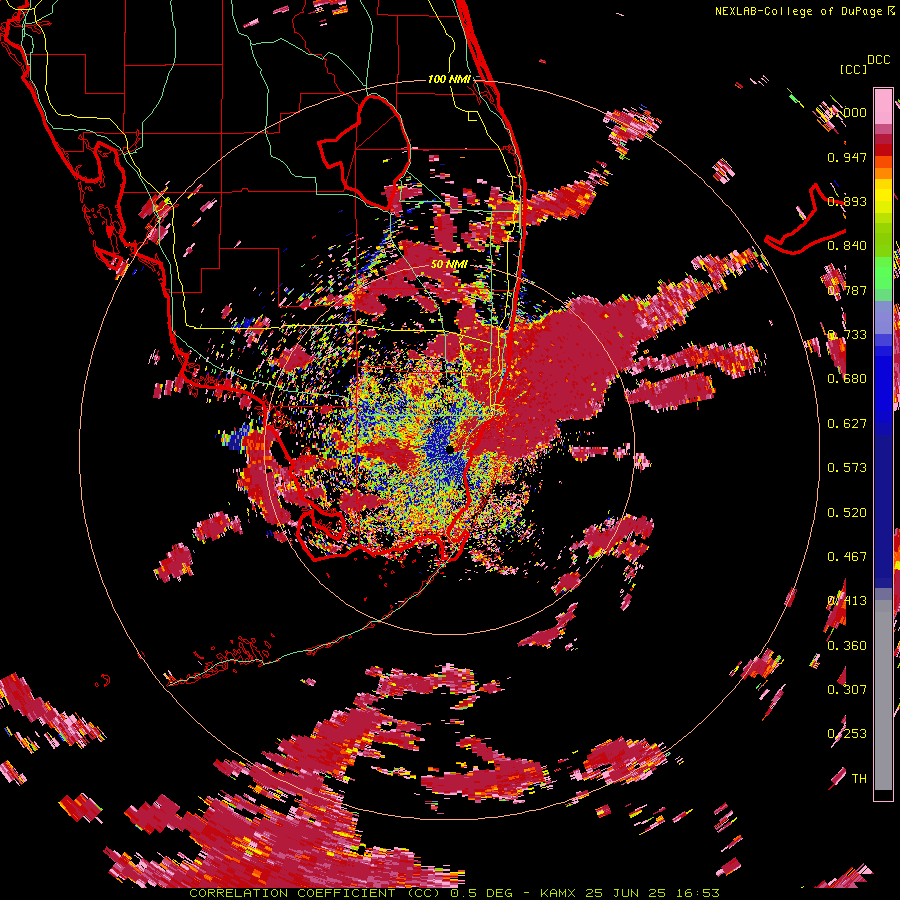Viewport: 900px width, 900px height.
Task: Click the 0.520 scale value
Action: pyautogui.click(x=847, y=513)
